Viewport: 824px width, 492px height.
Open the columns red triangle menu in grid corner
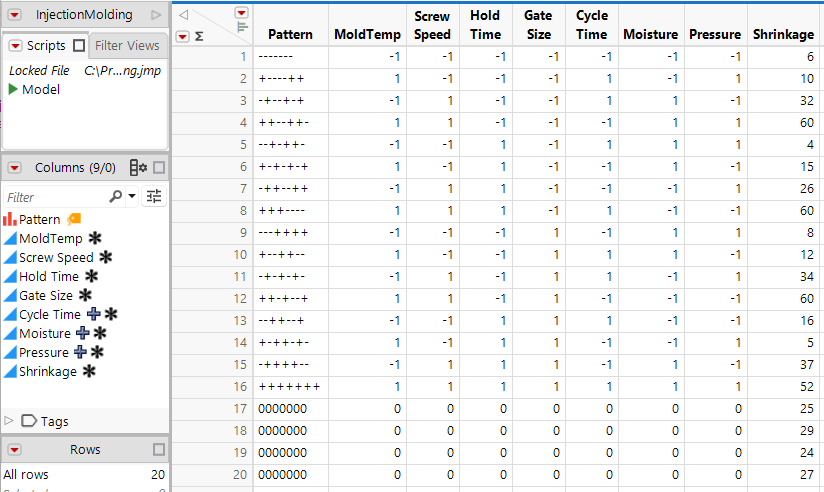click(x=241, y=13)
